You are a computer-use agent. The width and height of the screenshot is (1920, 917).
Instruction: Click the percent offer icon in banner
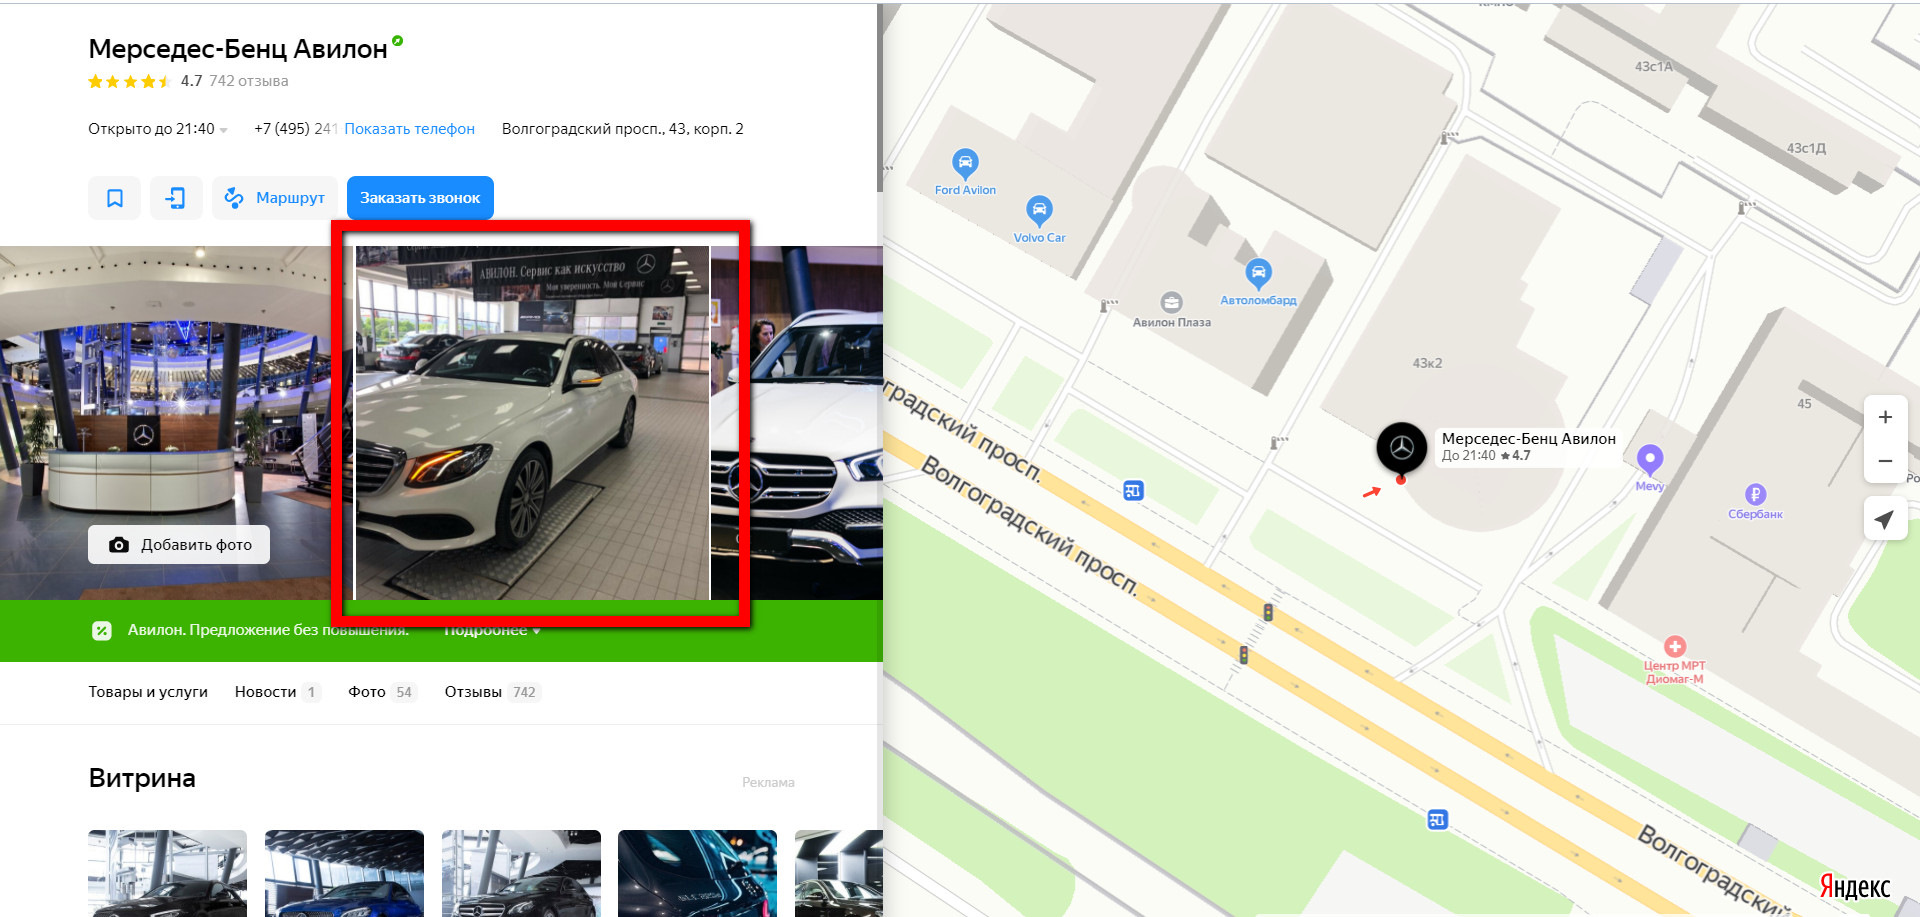102,630
